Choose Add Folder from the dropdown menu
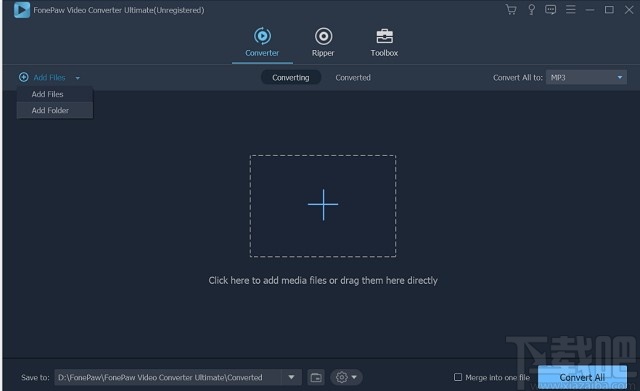The width and height of the screenshot is (640, 391). click(x=55, y=110)
